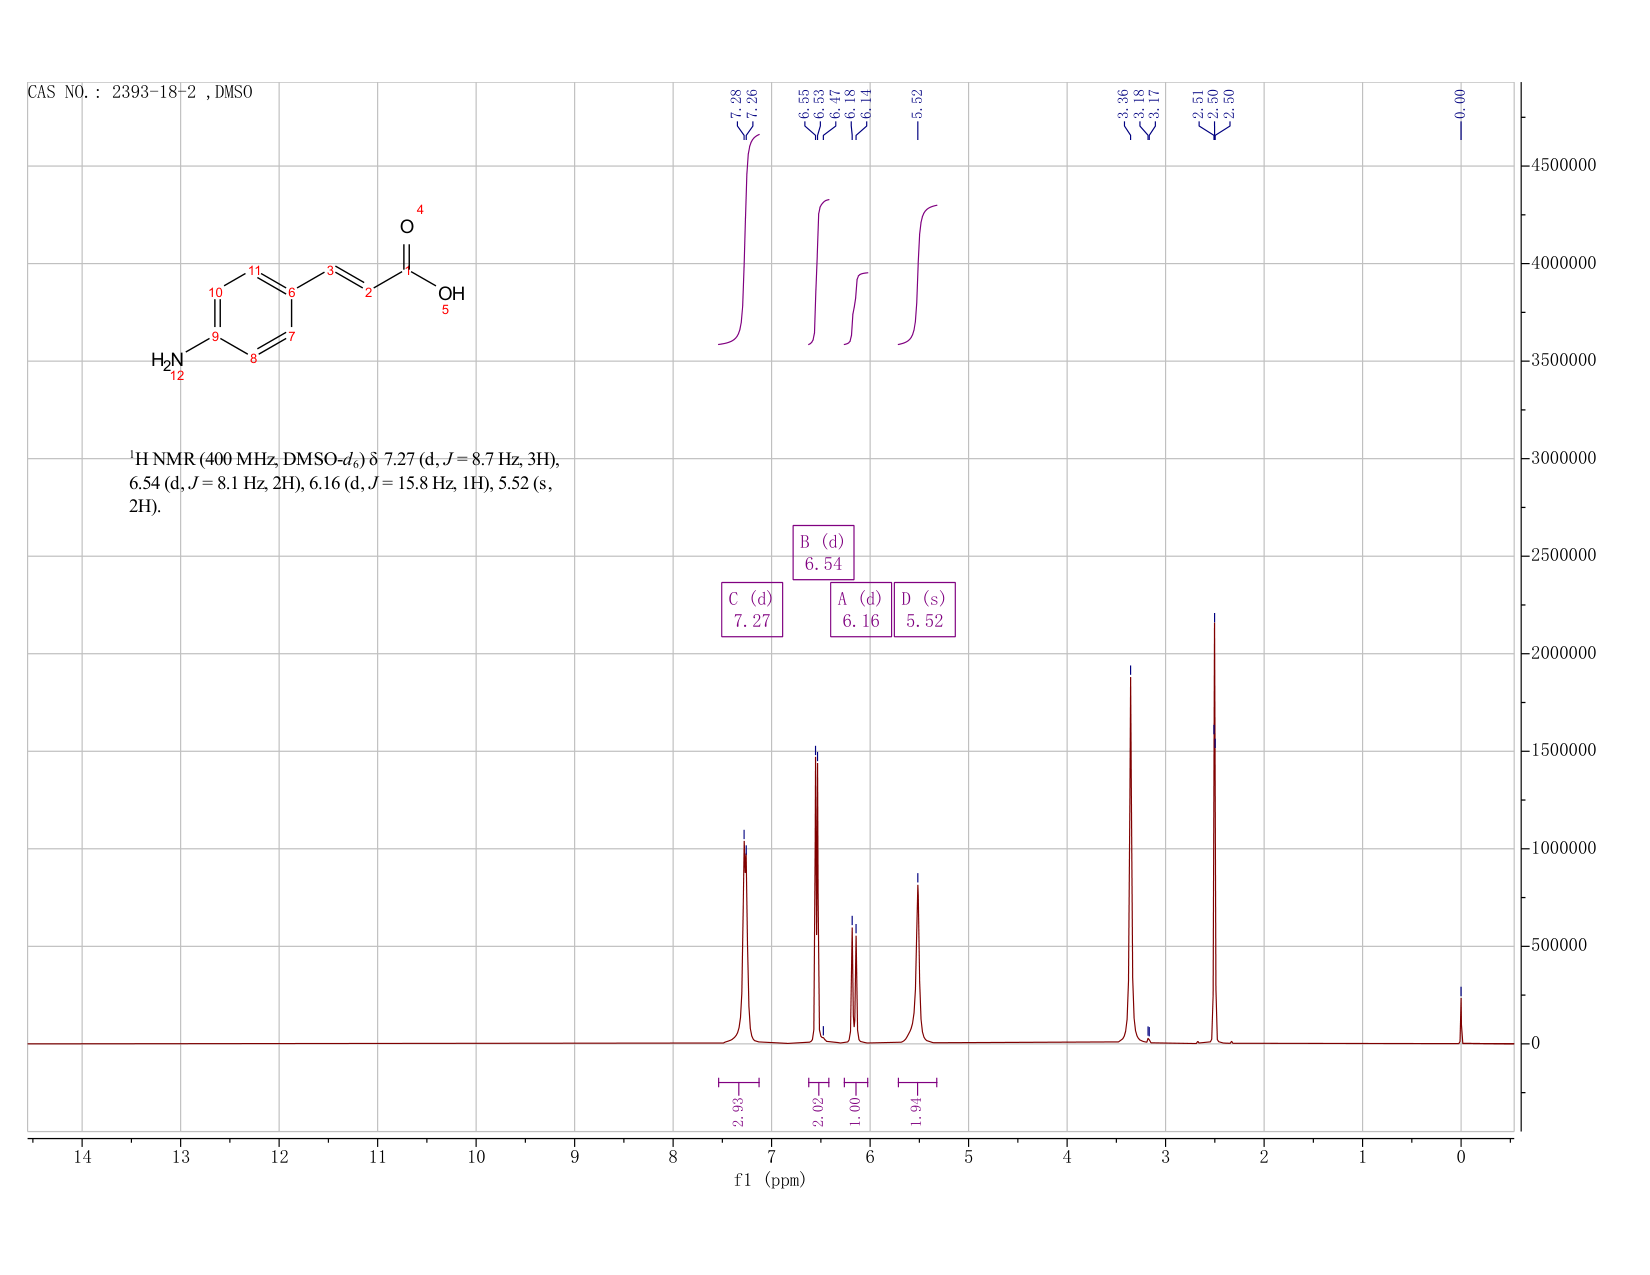The width and height of the screenshot is (1650, 1275).
Task: Click the x-axis tick label 14
Action: click(82, 1157)
